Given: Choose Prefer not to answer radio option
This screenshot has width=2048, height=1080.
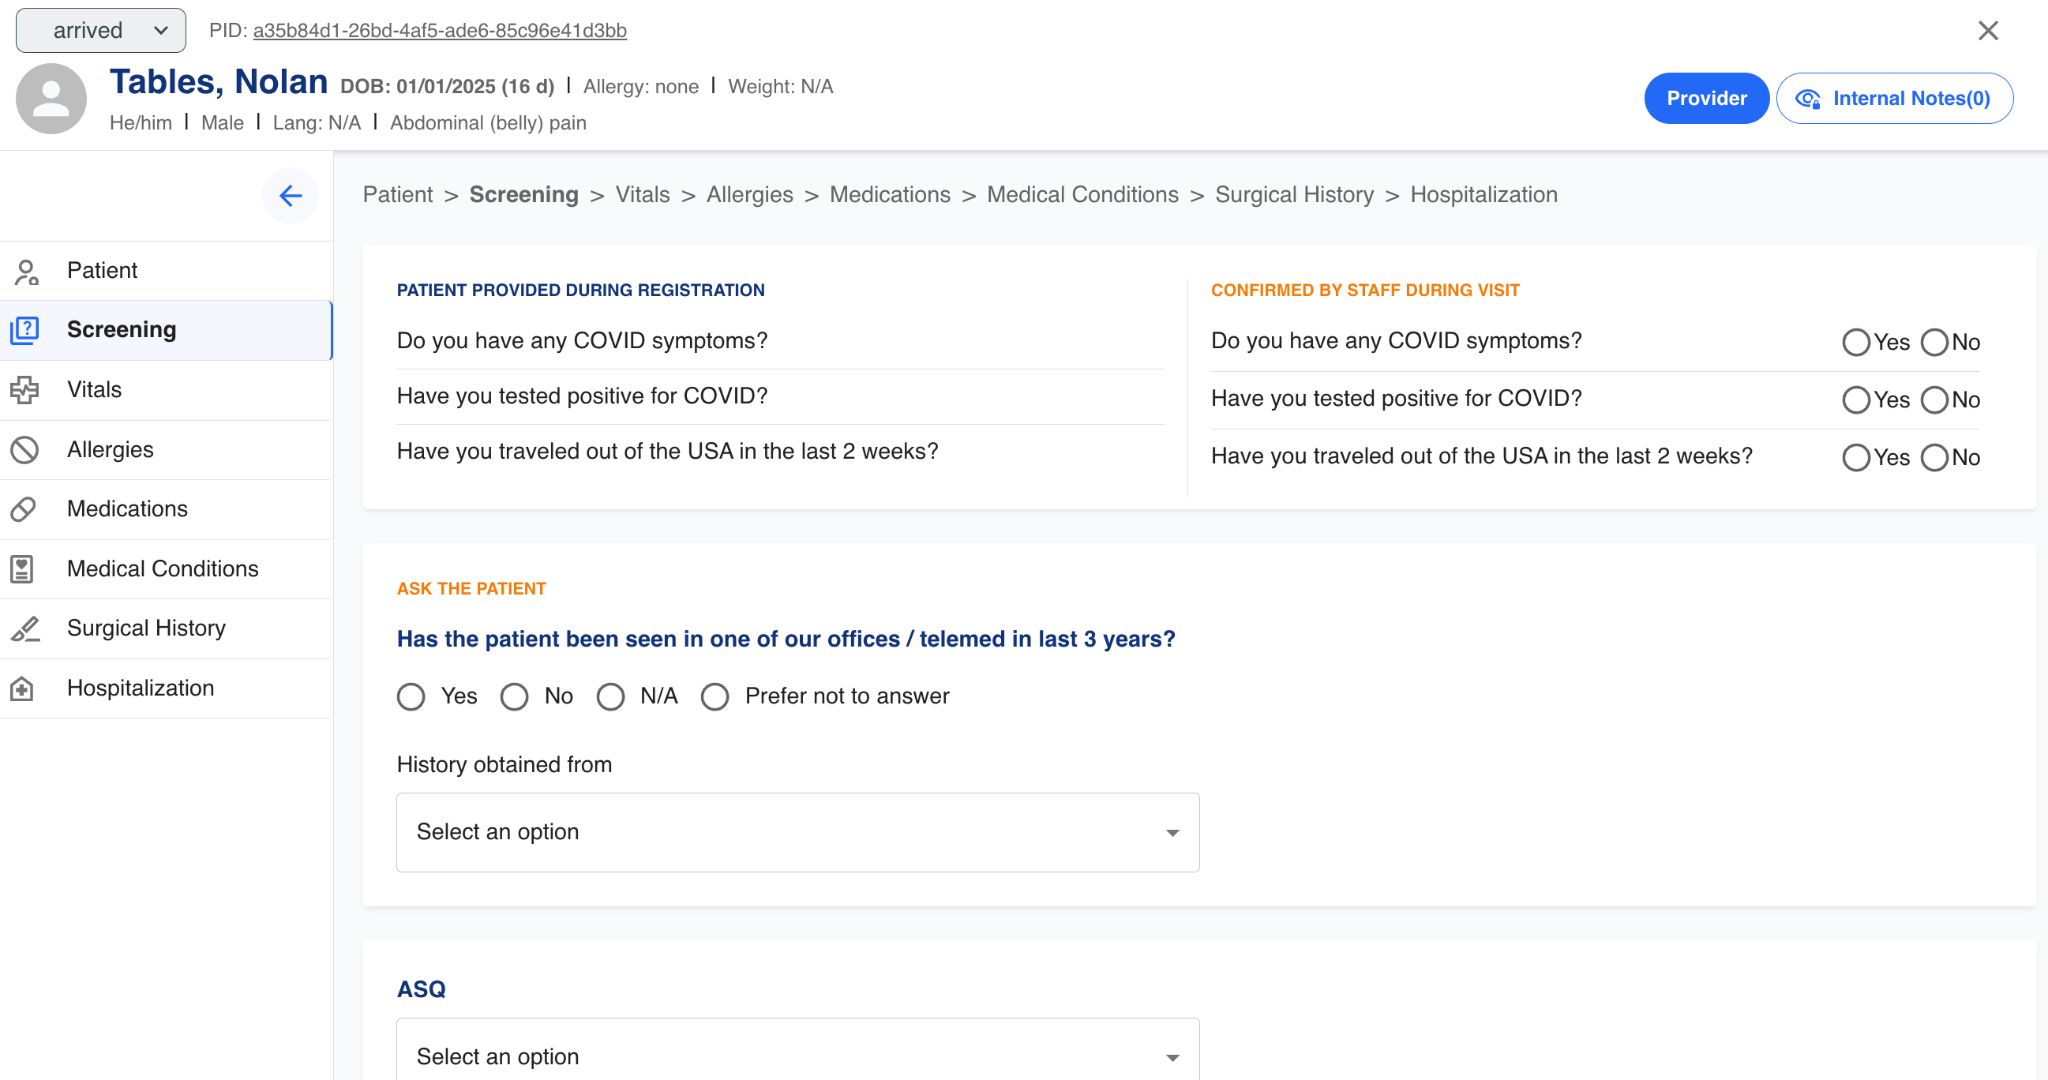Looking at the screenshot, I should [x=715, y=697].
